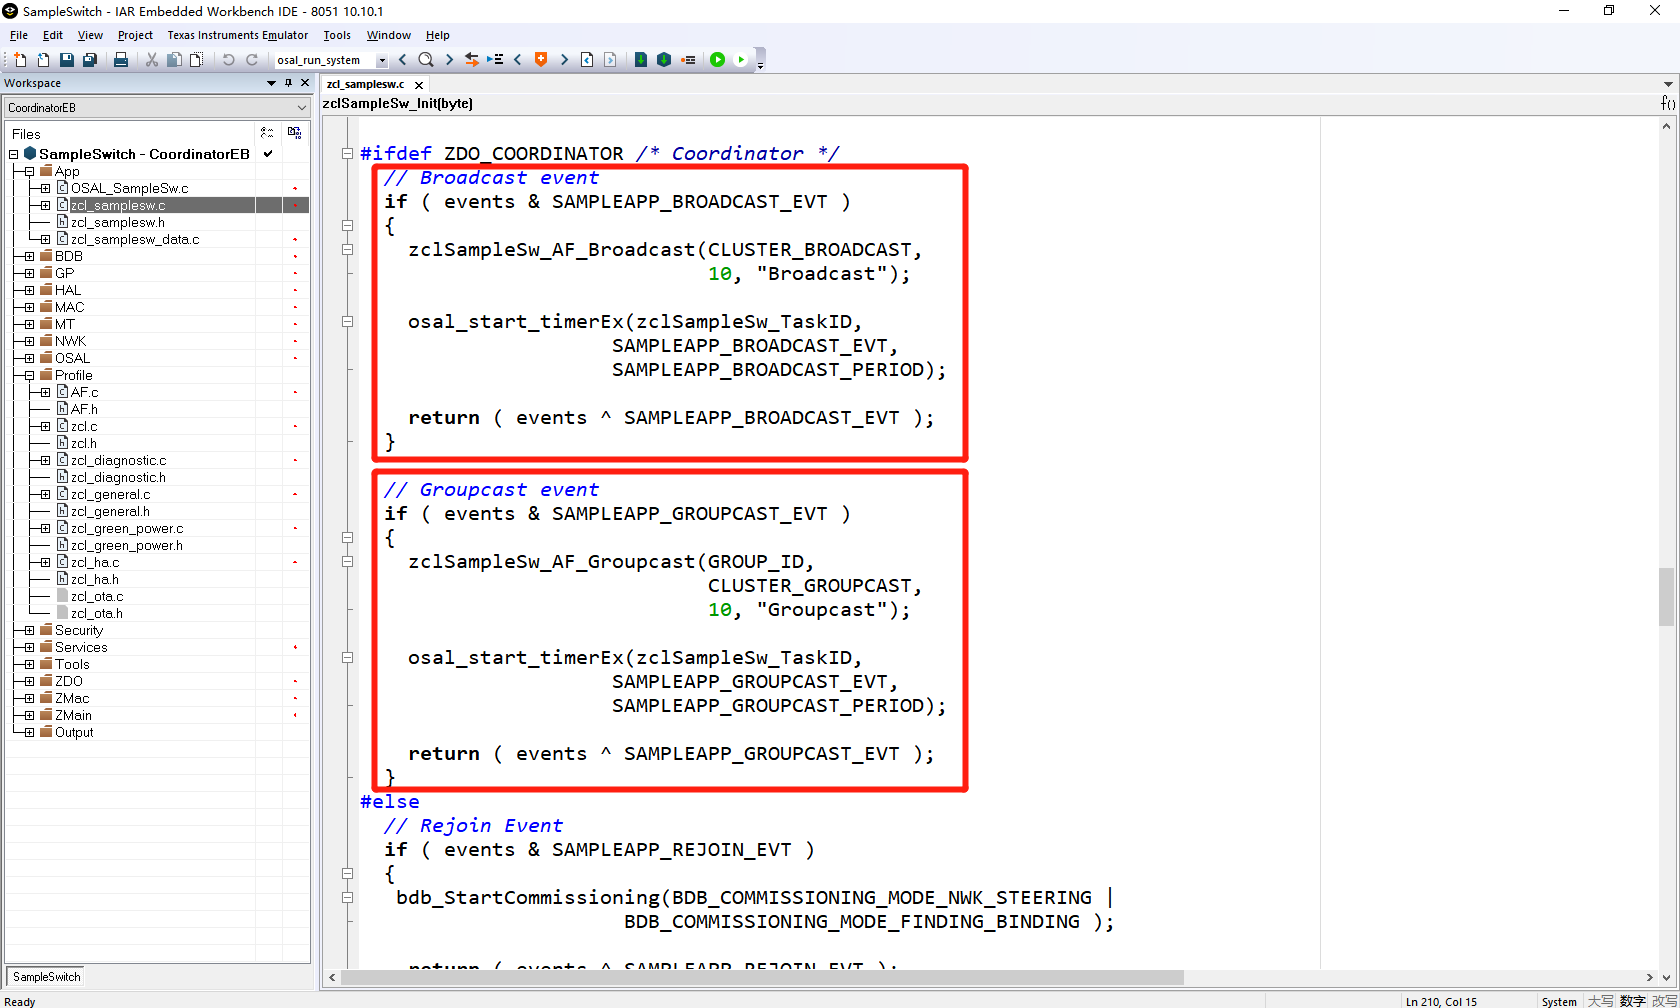Click the Go To line toolbar icon
This screenshot has height=1008, width=1680.
click(x=495, y=60)
